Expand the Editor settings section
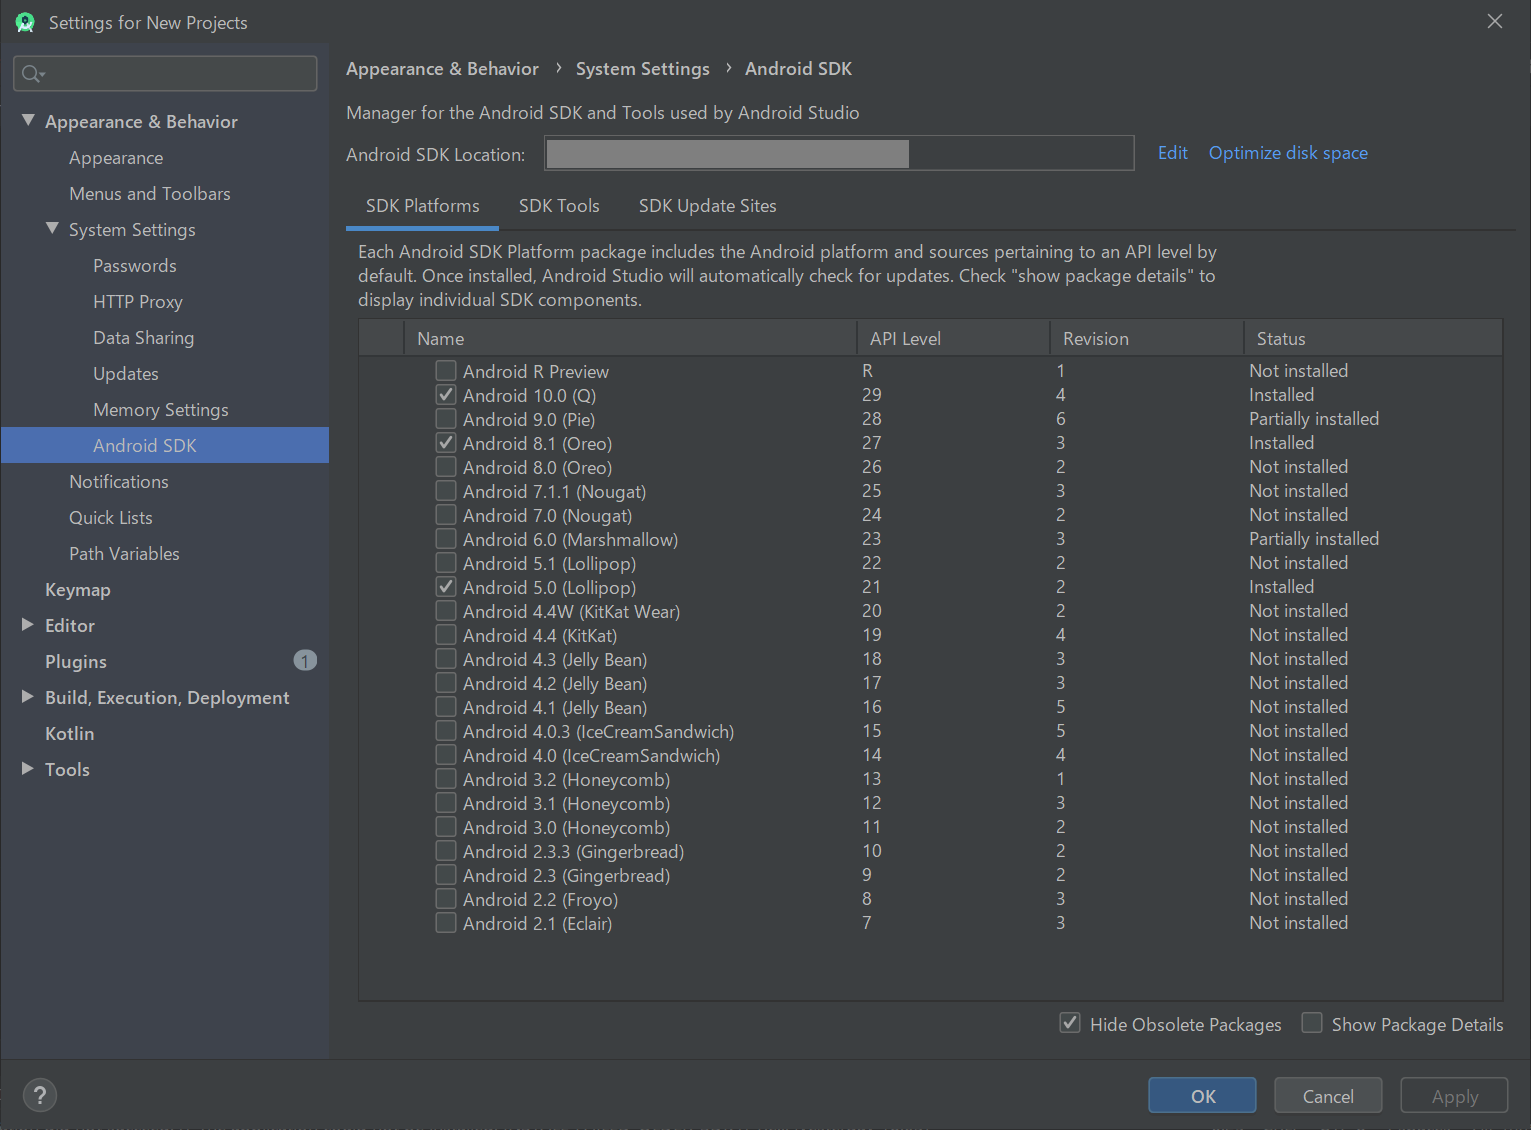The height and width of the screenshot is (1130, 1531). (x=28, y=625)
